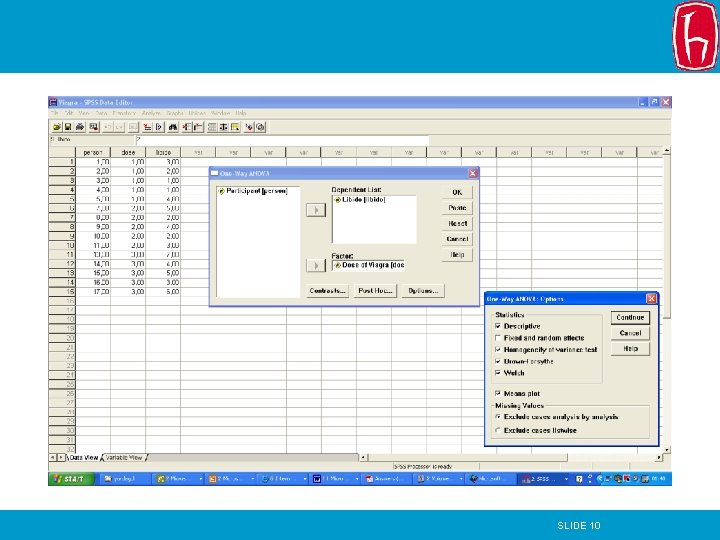Click the Weight Cases scale icon
This screenshot has width=720, height=540.
[x=223, y=127]
